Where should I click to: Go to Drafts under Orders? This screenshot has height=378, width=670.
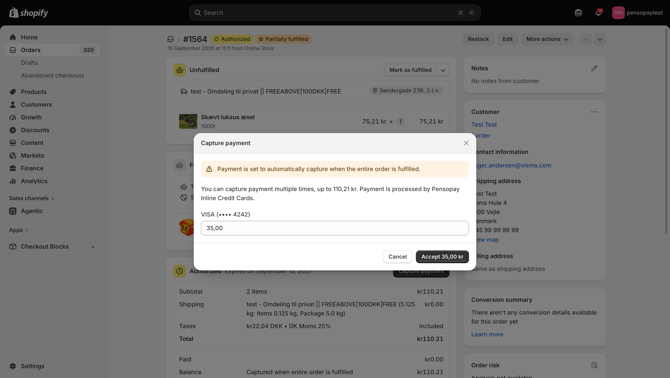click(x=29, y=62)
